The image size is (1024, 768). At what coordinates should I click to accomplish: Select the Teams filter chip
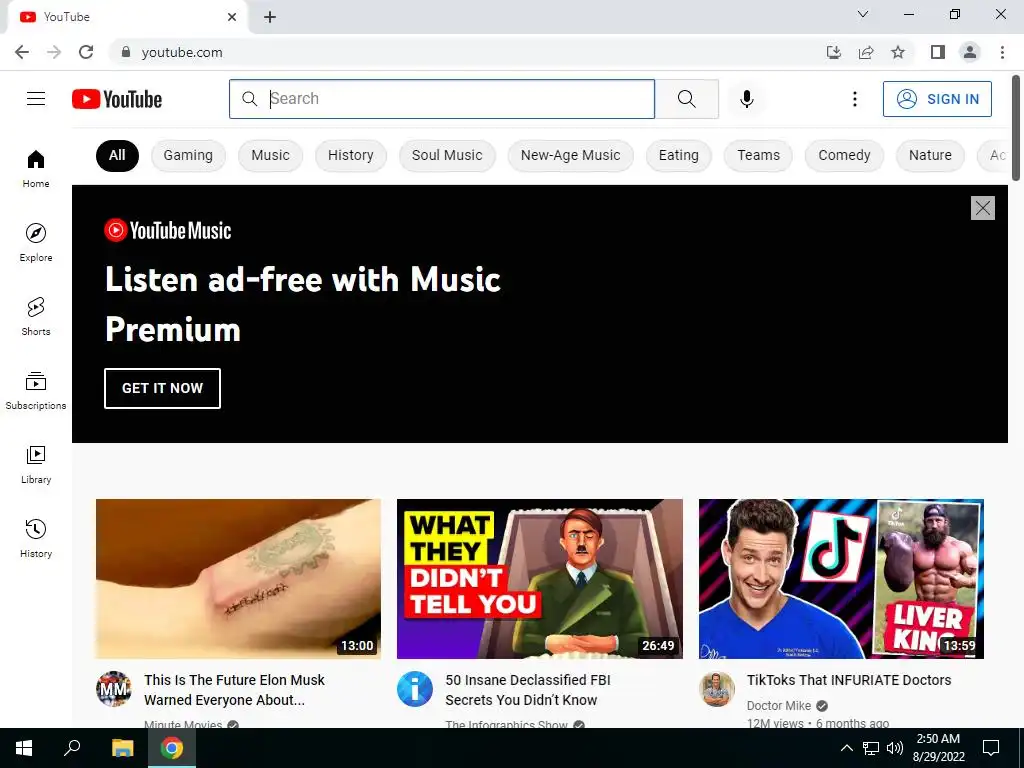click(x=758, y=155)
